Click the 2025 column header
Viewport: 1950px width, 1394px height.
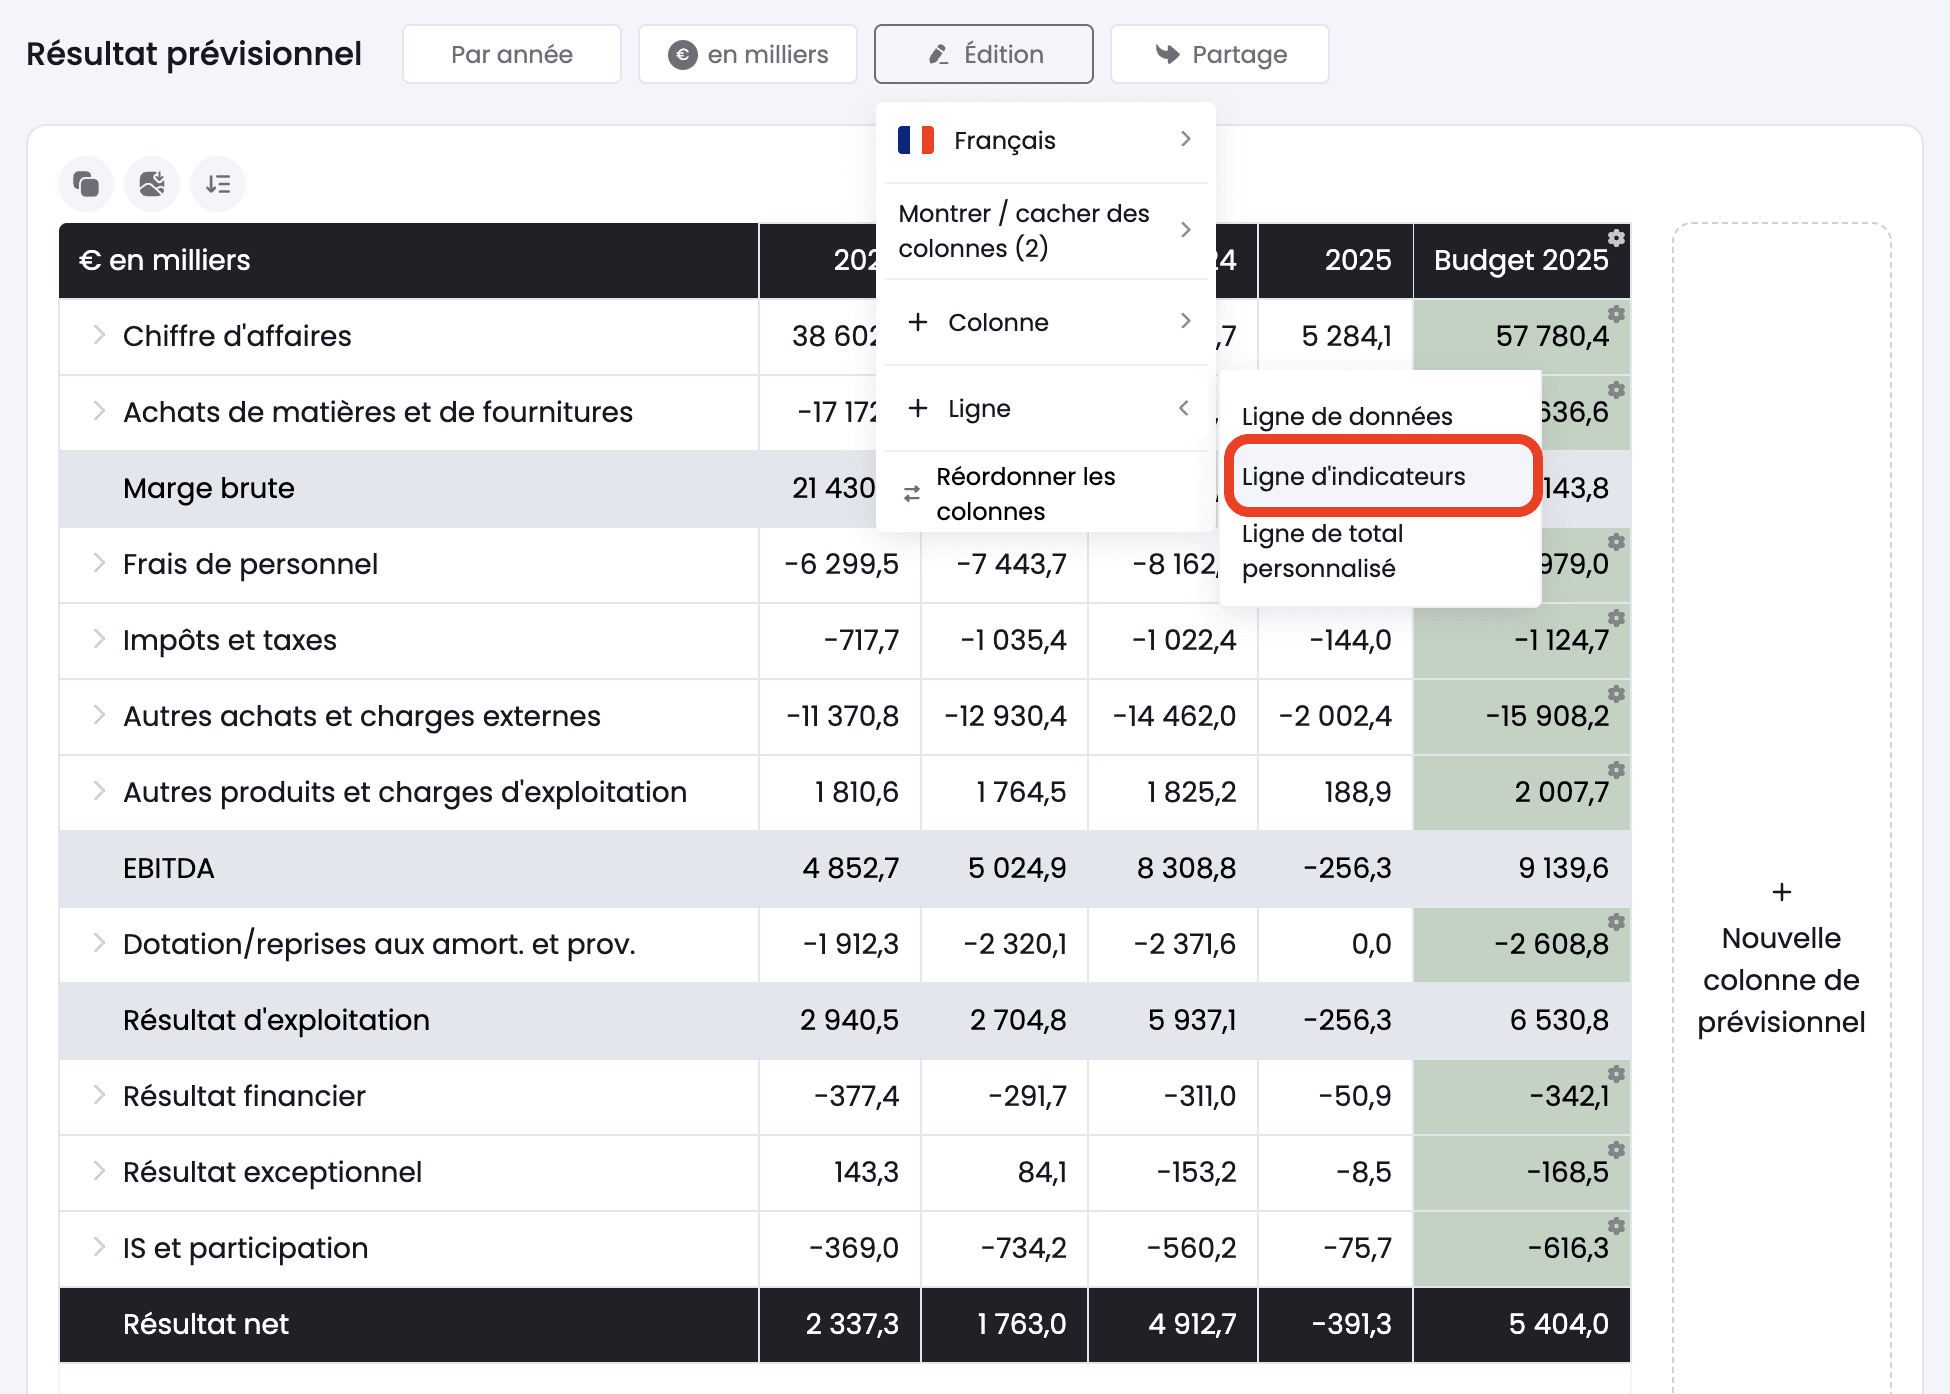[x=1336, y=260]
